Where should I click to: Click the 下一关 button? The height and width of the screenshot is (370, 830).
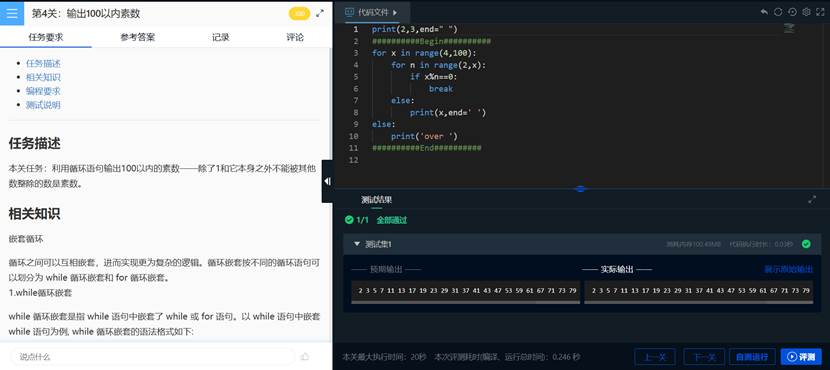pyautogui.click(x=704, y=357)
